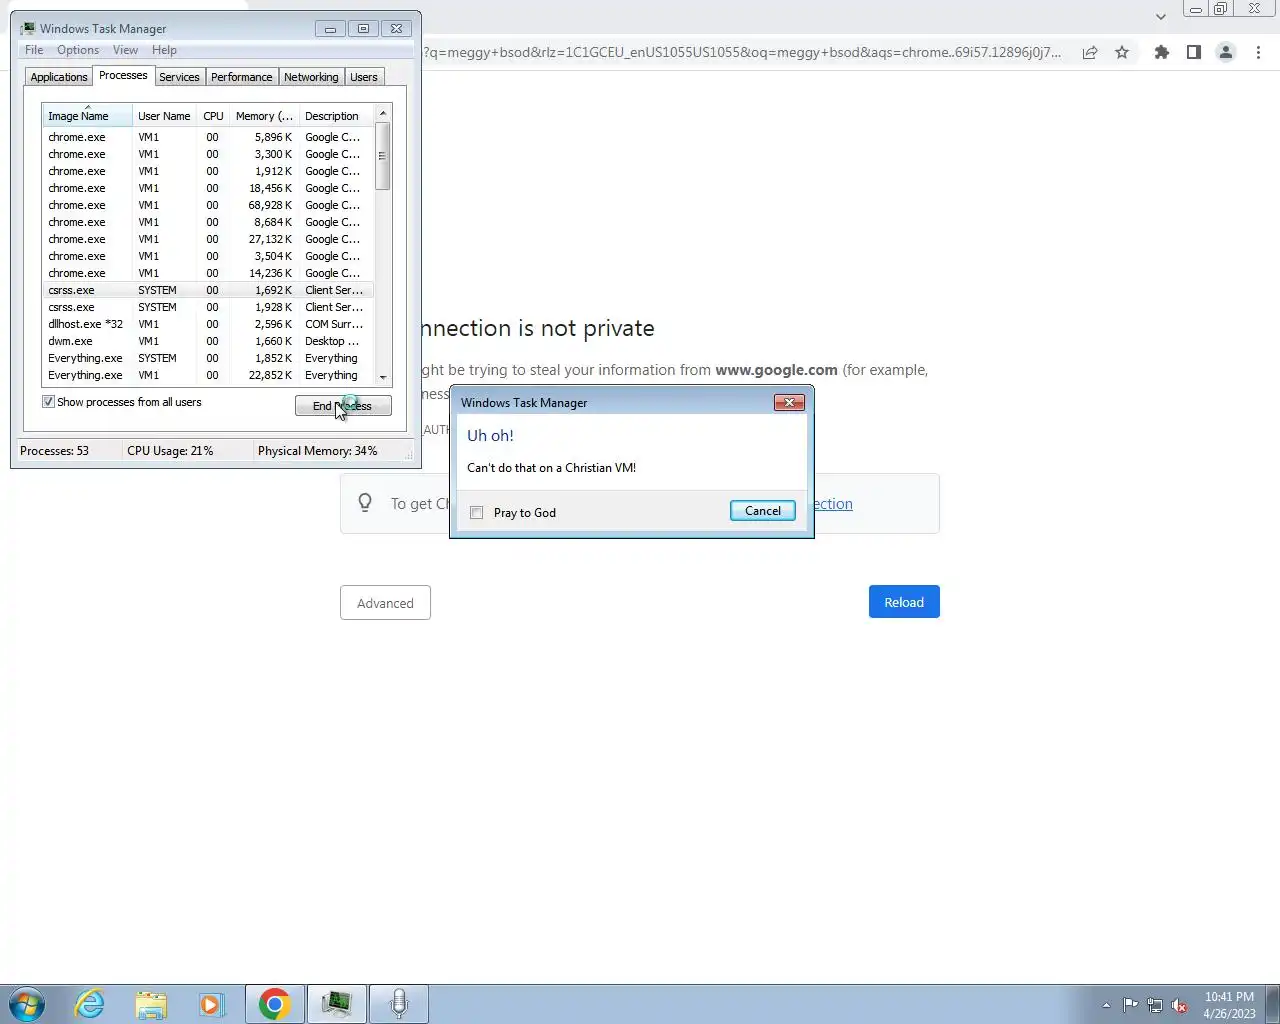The height and width of the screenshot is (1024, 1280).
Task: Open Task Manager View menu
Action: pos(125,50)
